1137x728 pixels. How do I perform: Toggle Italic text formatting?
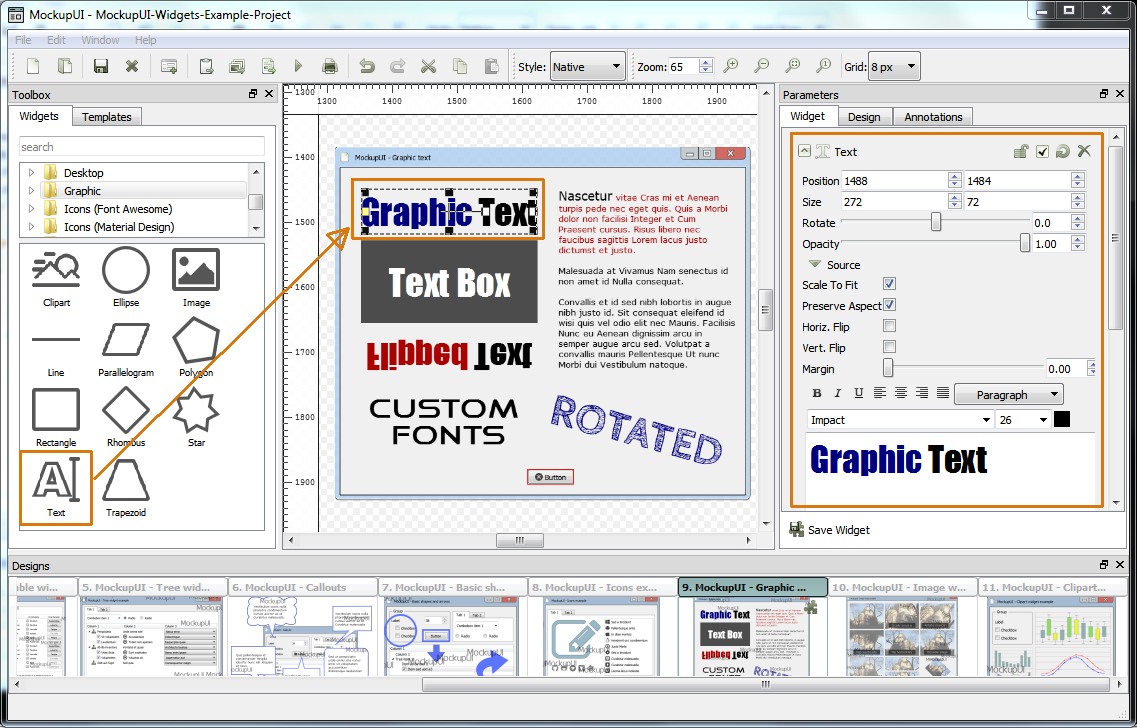tap(838, 393)
